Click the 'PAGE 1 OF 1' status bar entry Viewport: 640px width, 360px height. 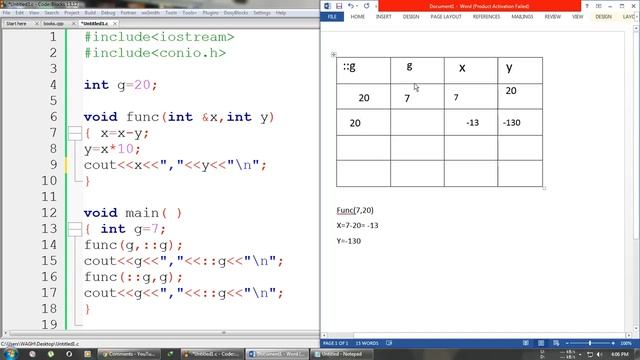click(x=336, y=343)
